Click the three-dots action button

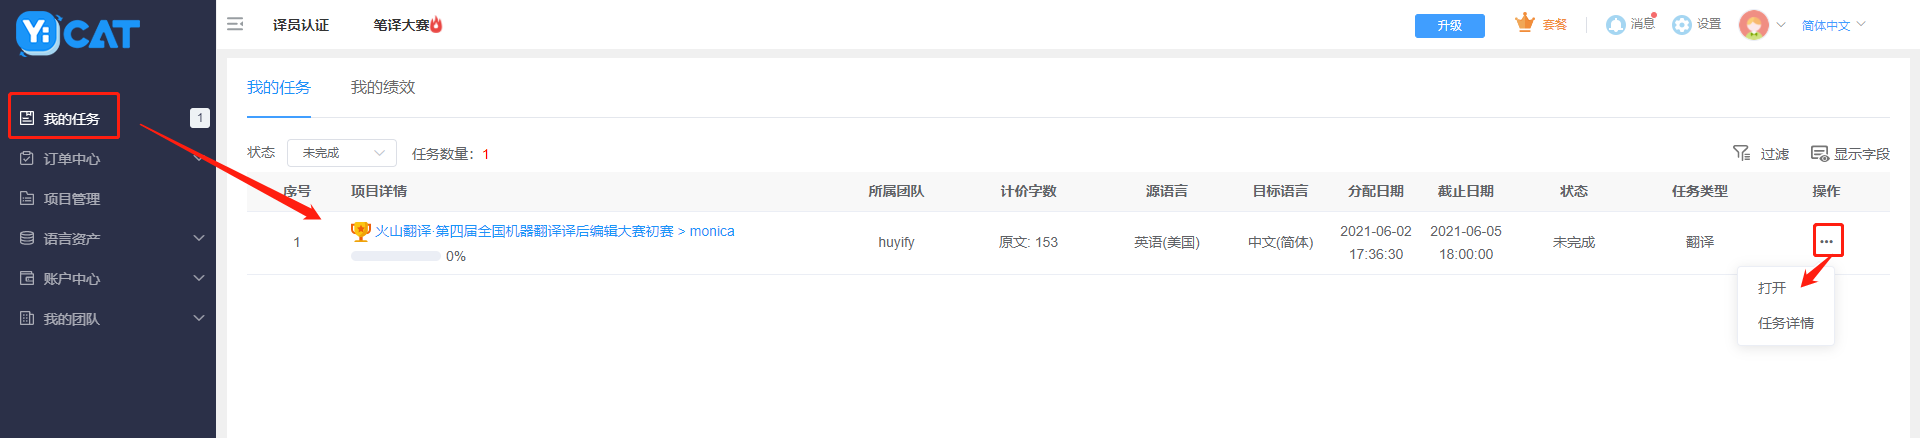point(1827,241)
